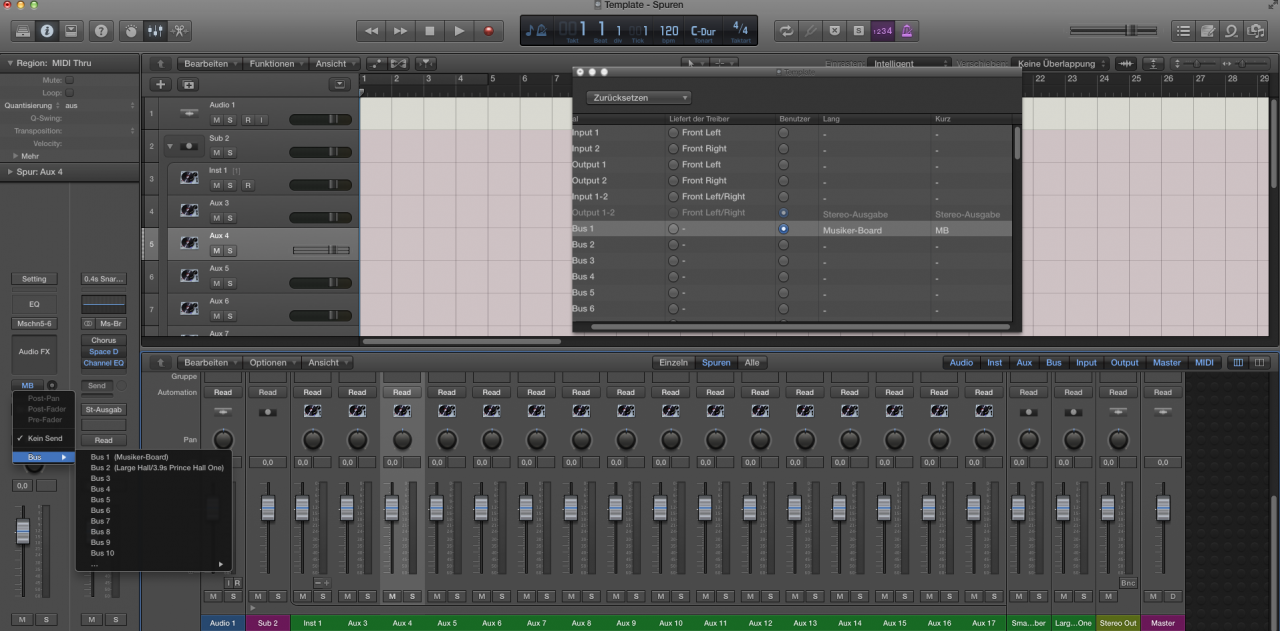Open the EQ button in inspector strip
1280x631 pixels.
pyautogui.click(x=34, y=304)
